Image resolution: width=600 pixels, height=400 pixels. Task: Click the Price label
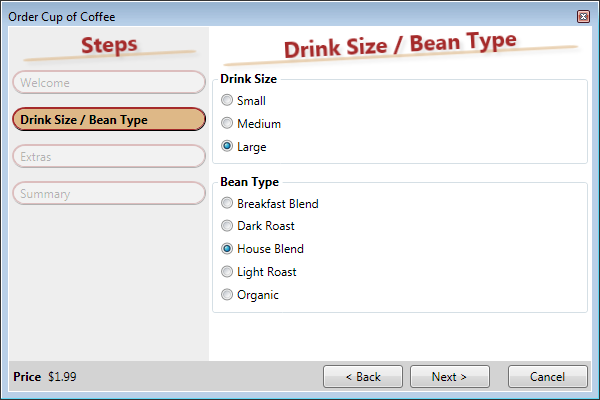pos(27,377)
